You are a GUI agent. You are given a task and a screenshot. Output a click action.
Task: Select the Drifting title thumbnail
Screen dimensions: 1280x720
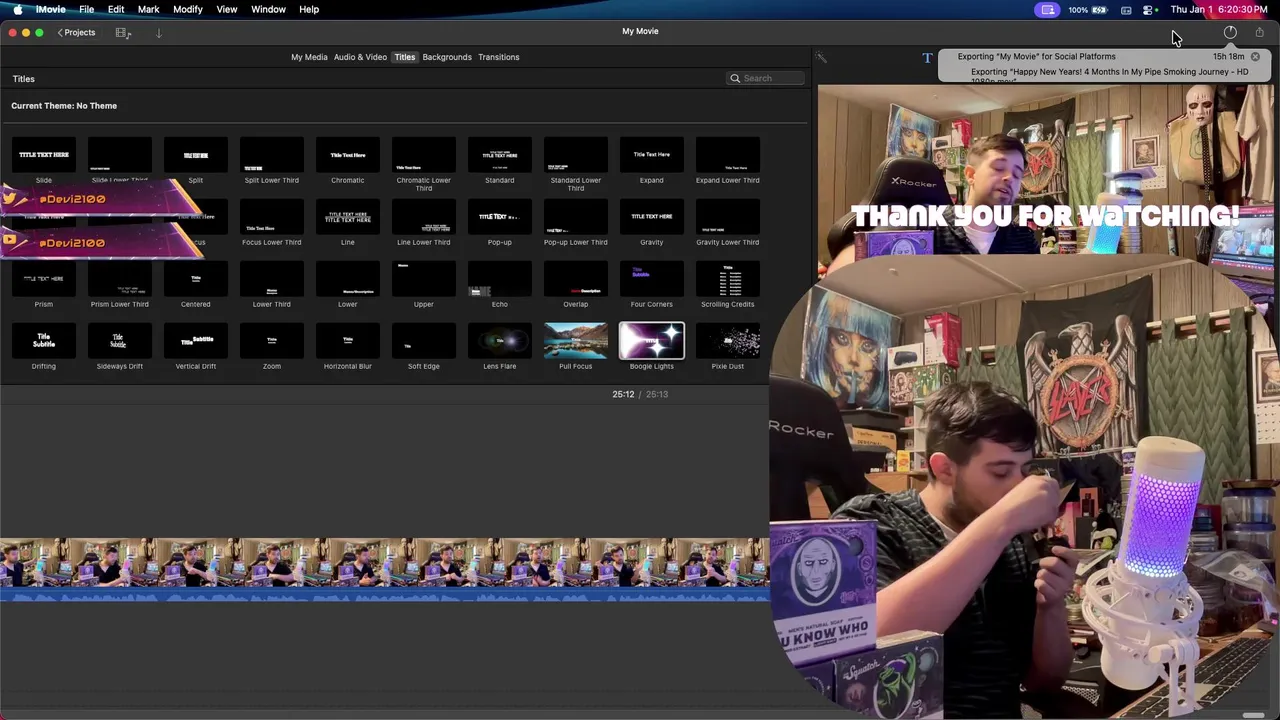[x=44, y=341]
